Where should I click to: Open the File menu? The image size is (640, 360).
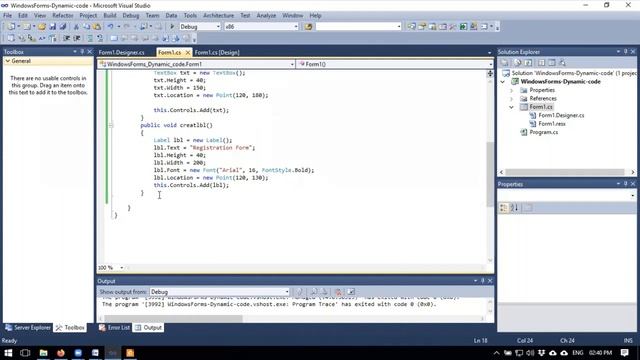tap(7, 16)
